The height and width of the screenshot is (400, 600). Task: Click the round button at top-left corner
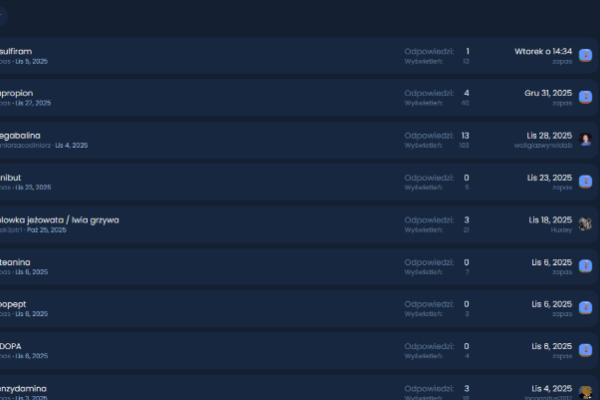point(3,16)
